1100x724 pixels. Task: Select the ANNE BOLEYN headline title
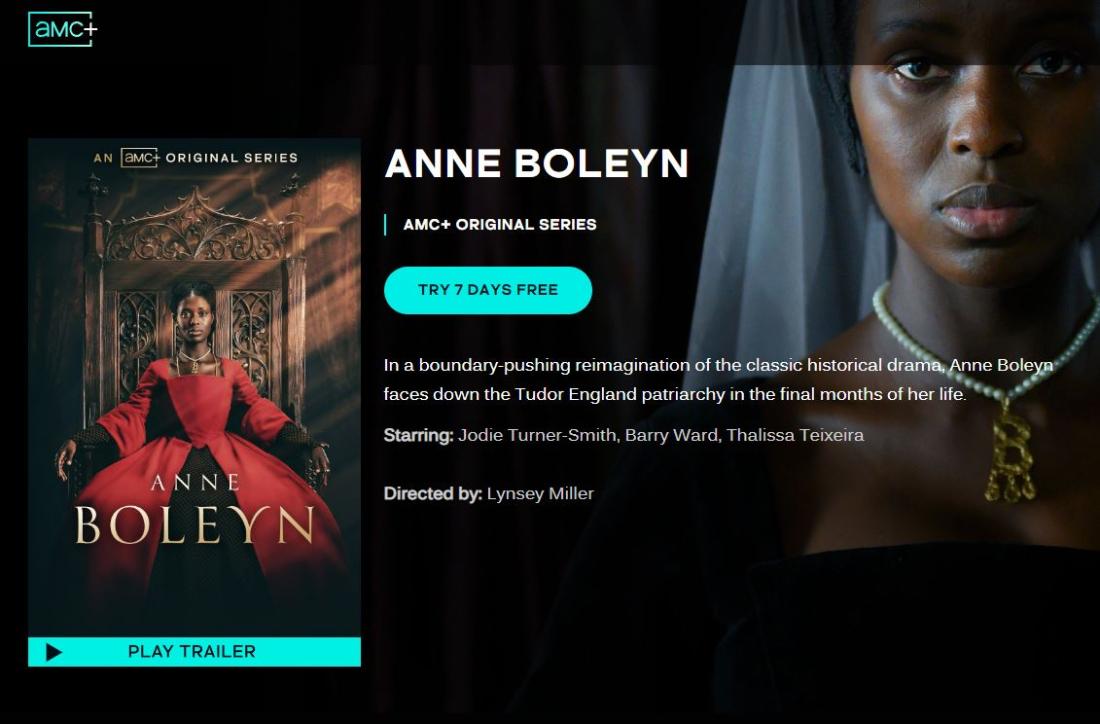(537, 163)
